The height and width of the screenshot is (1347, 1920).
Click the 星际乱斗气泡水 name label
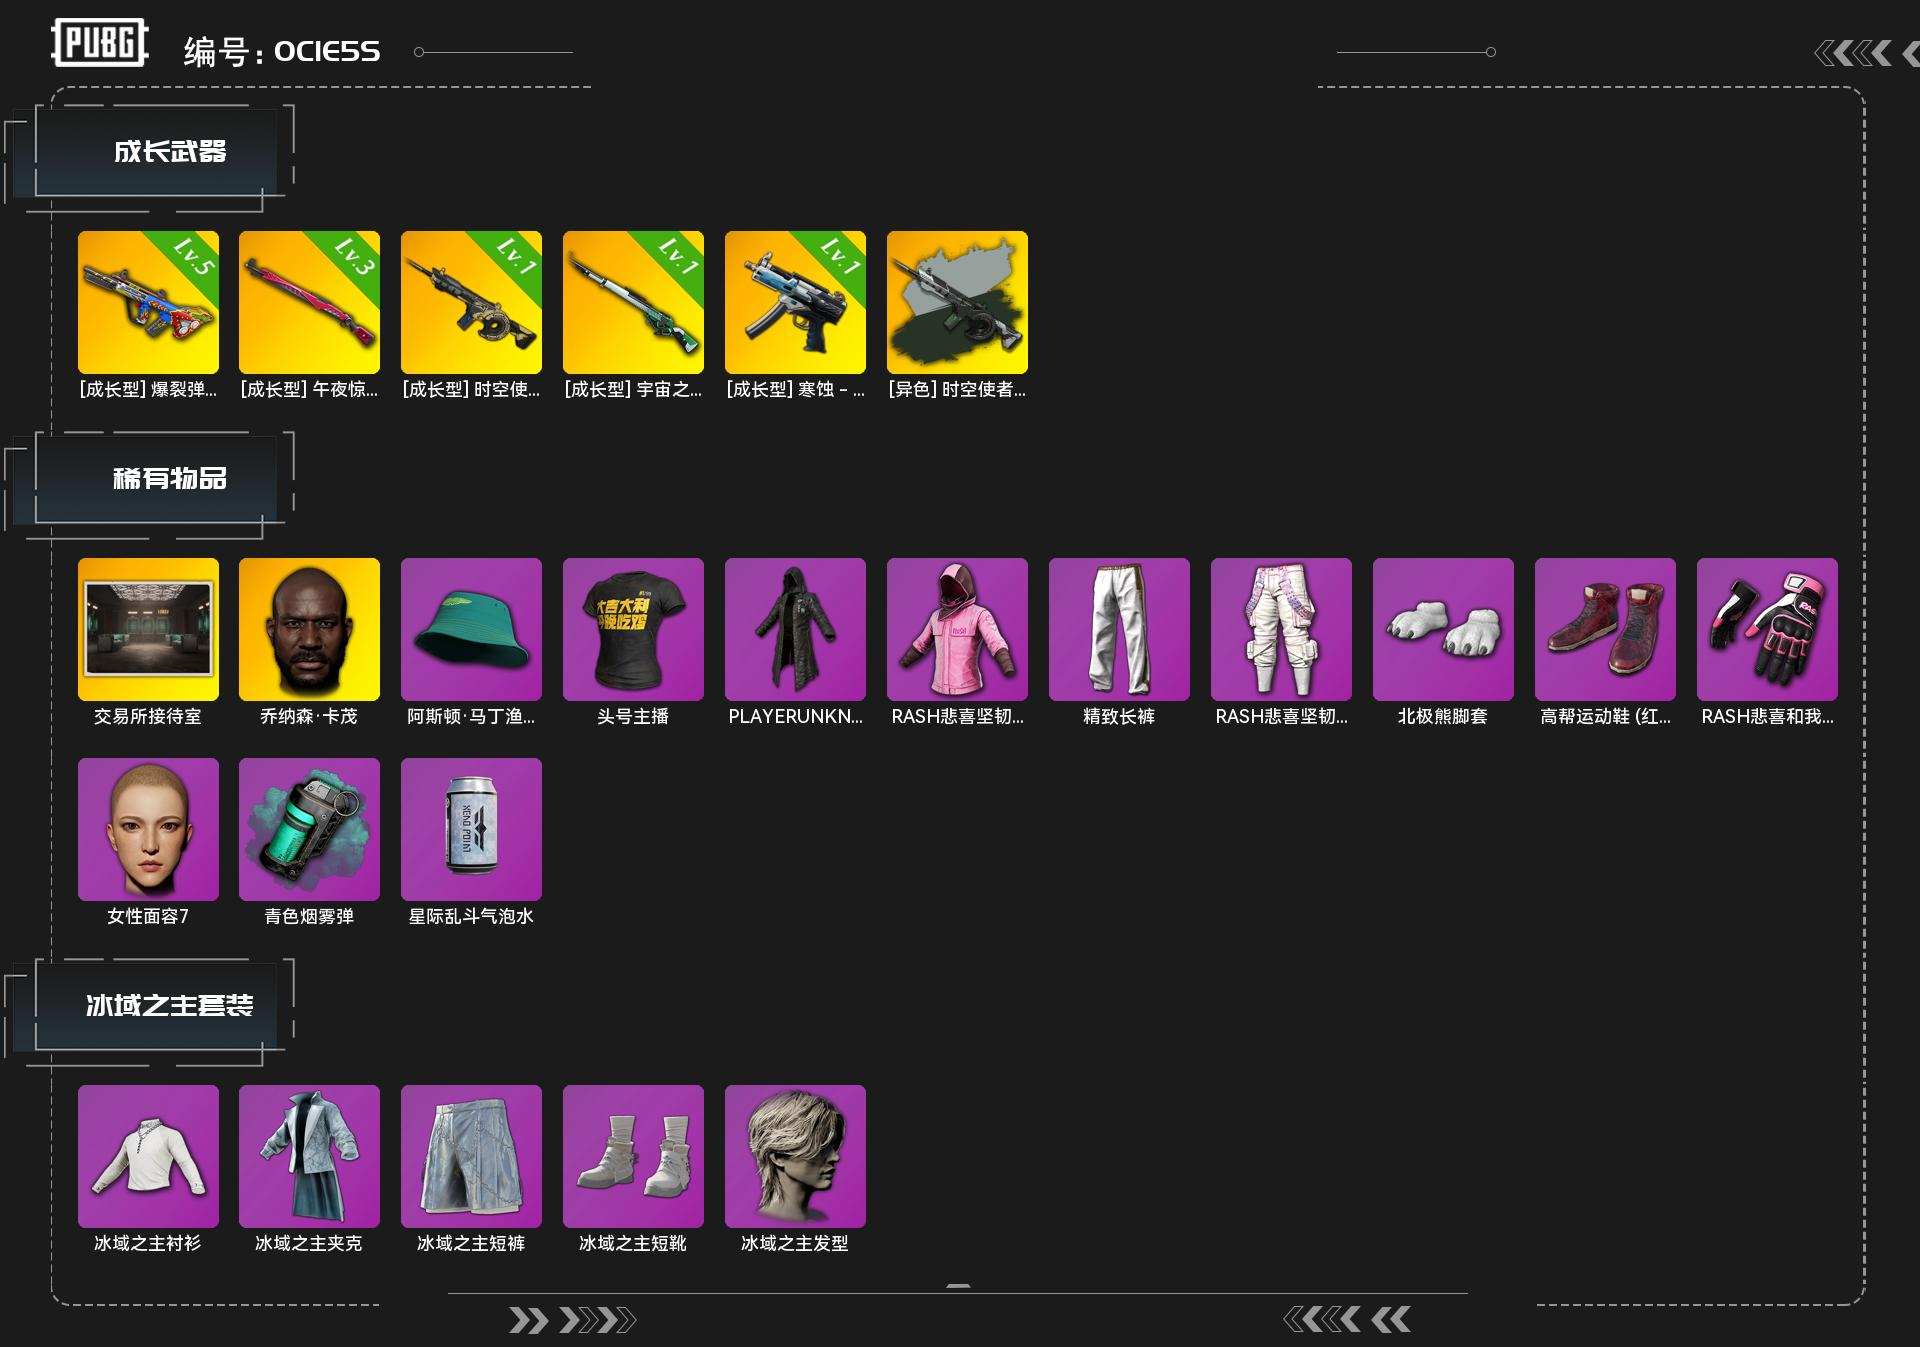[471, 916]
